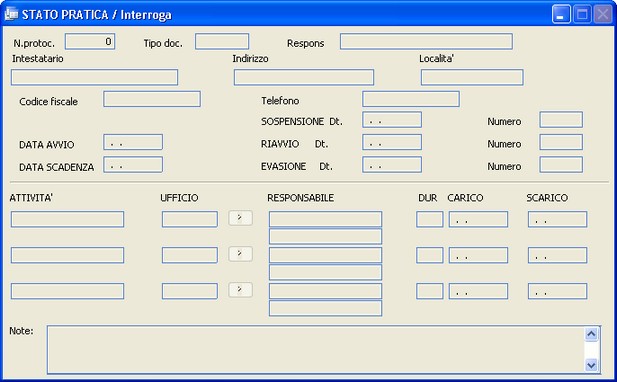
Task: Click the Numero field beside EVASIONE
Action: tap(561, 164)
